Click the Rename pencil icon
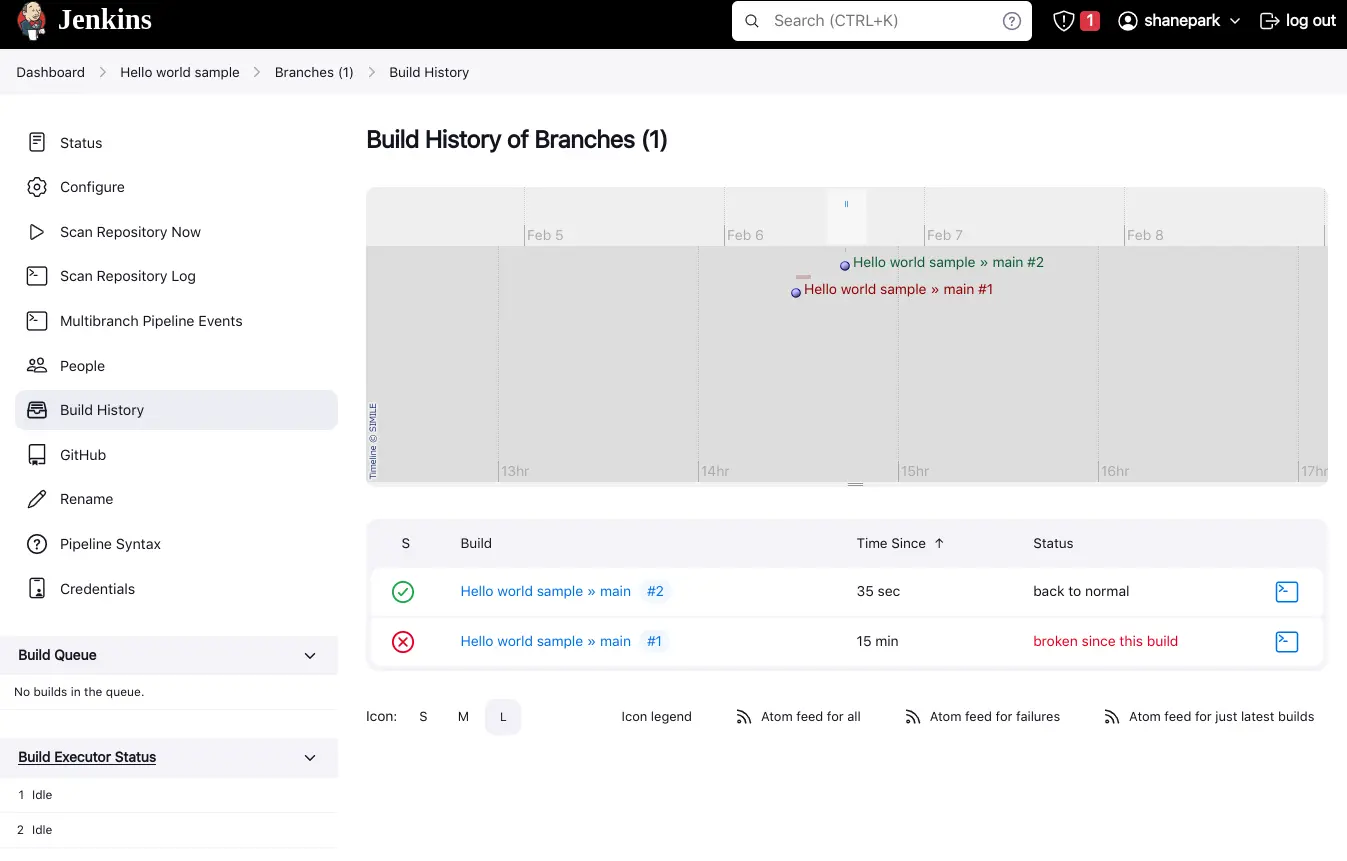The image size is (1347, 861). (x=37, y=499)
